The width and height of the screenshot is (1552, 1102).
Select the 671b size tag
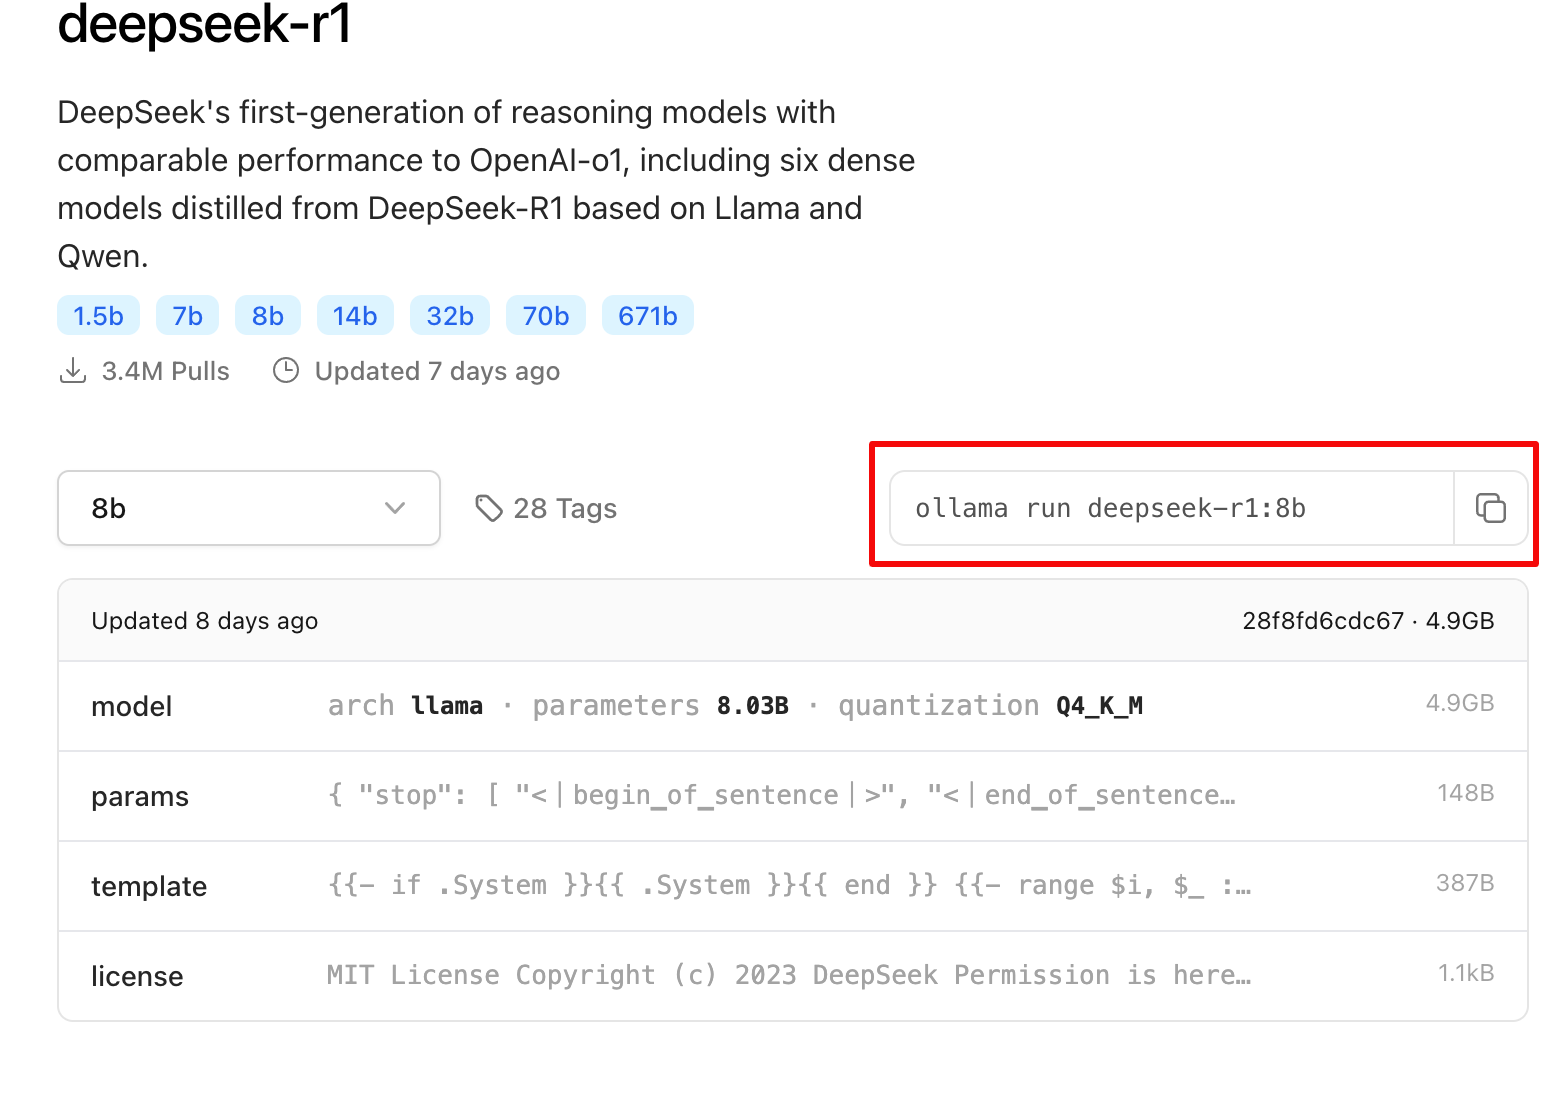click(x=647, y=316)
